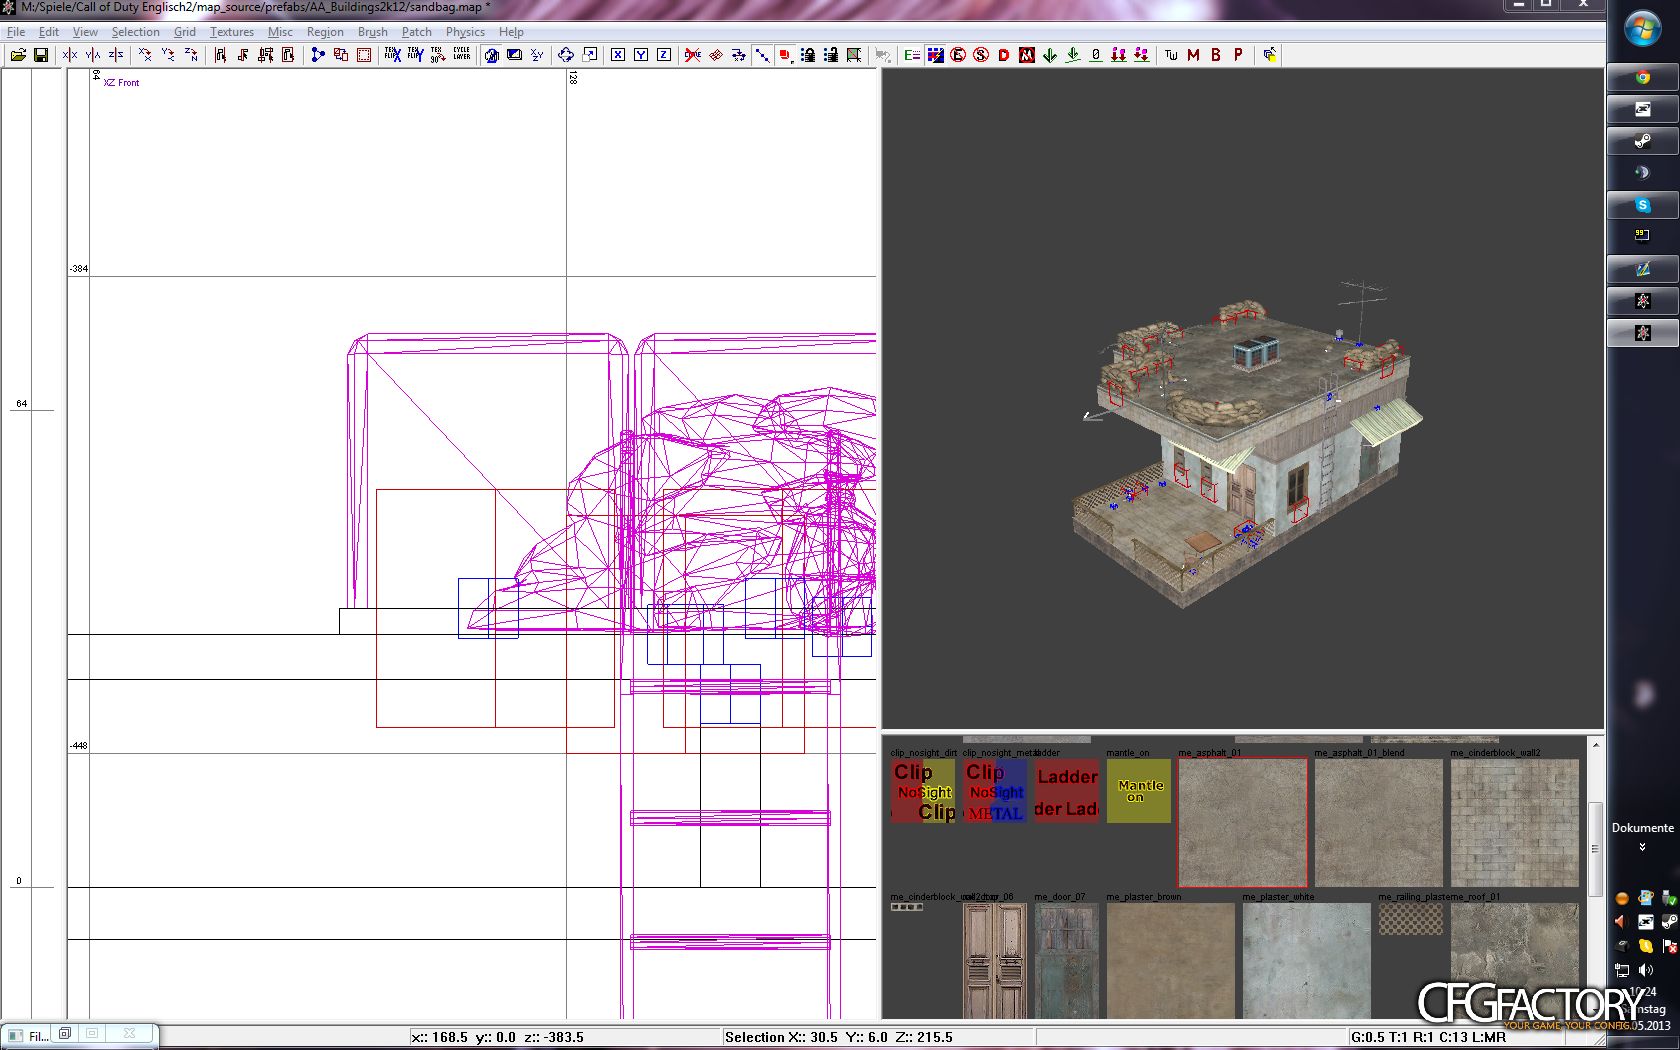This screenshot has width=1680, height=1050.
Task: Select the Mantle on texture thumbnail
Action: pyautogui.click(x=1139, y=791)
